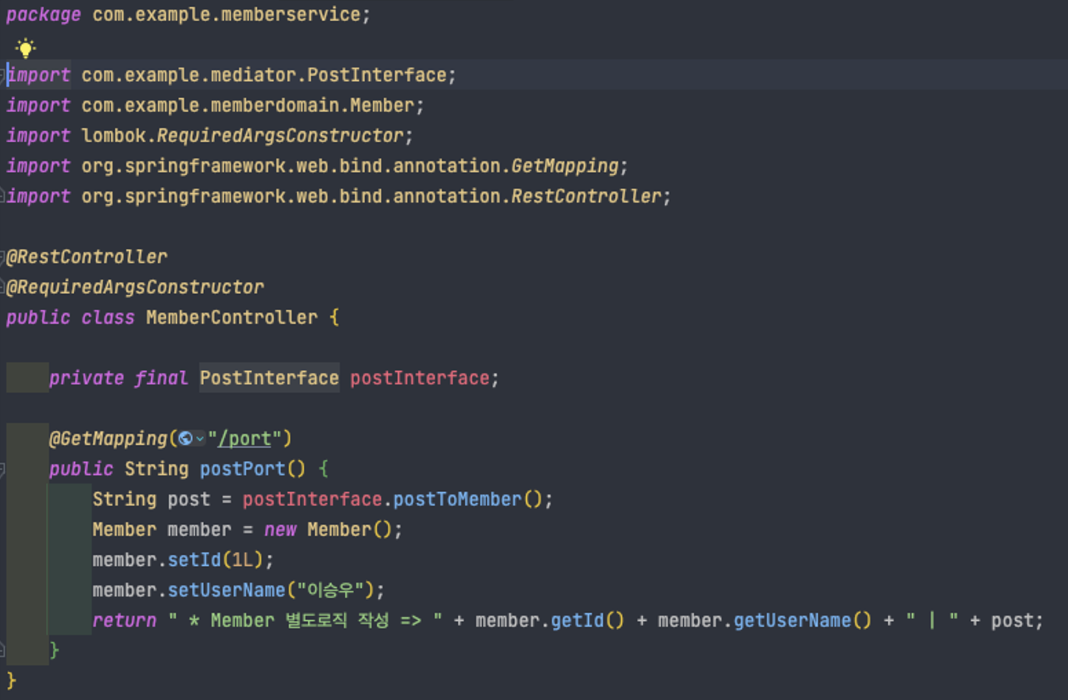Viewport: 1068px width, 700px height.
Task: Click RequiredArgsConstructor in the lombok import
Action: 281,136
